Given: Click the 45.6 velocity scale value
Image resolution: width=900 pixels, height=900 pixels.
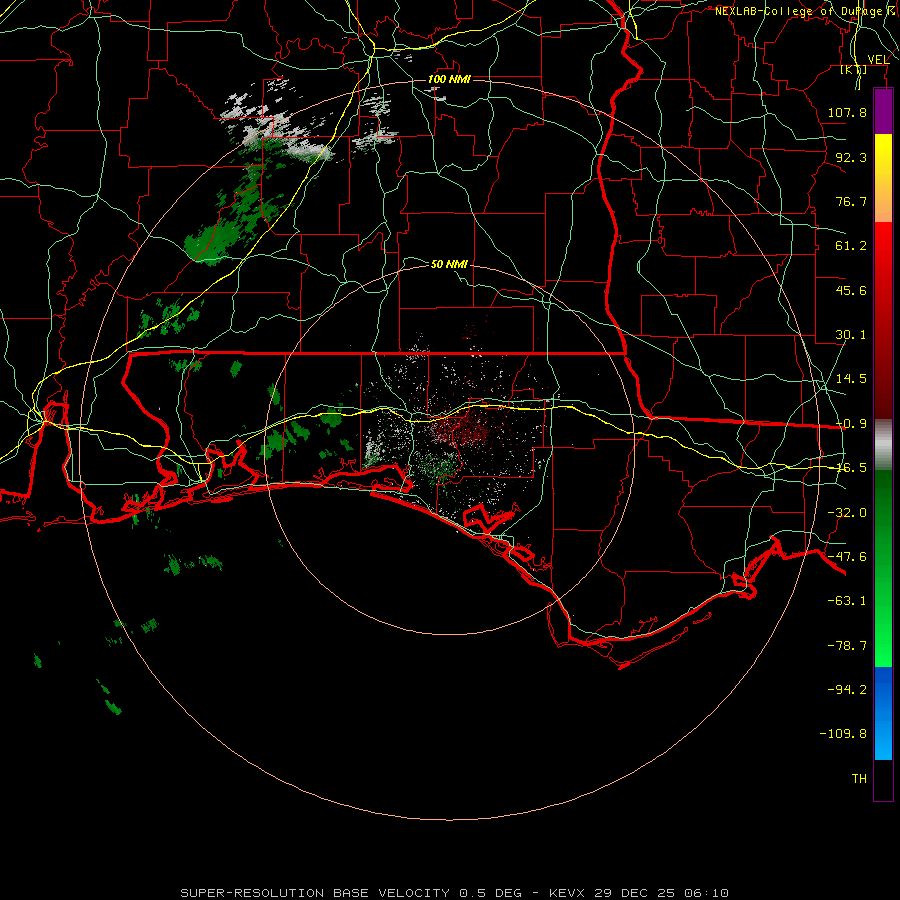Looking at the screenshot, I should pyautogui.click(x=851, y=290).
